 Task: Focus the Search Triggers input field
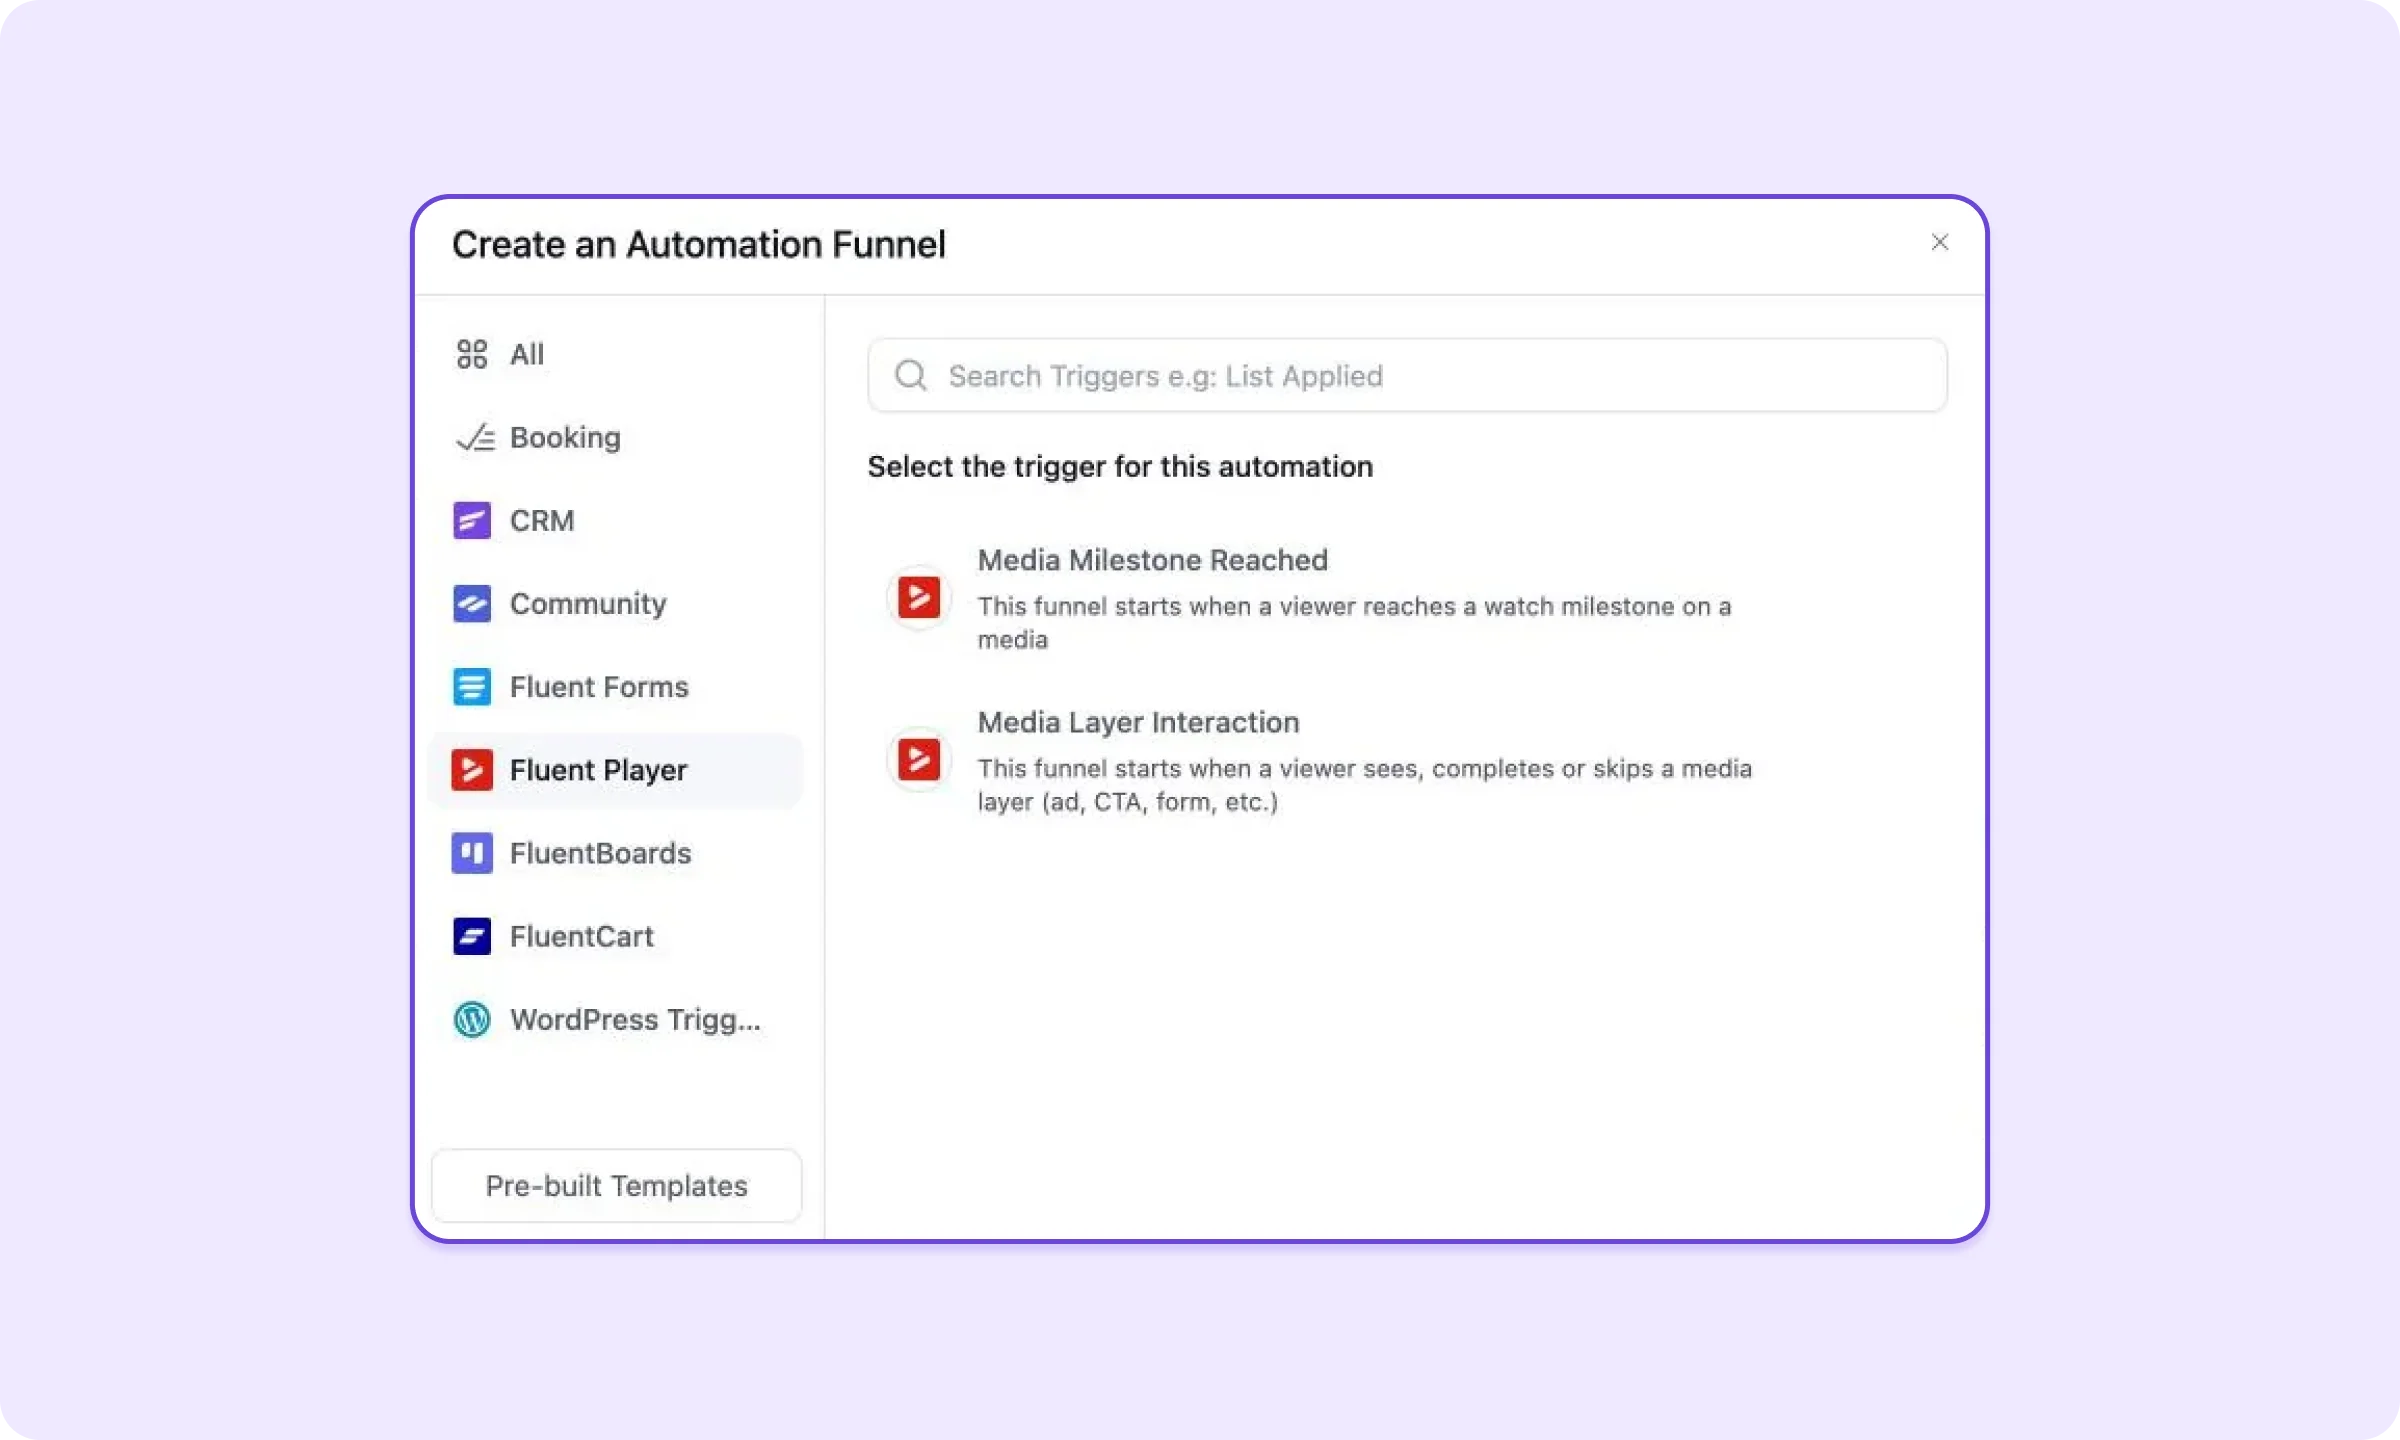click(1407, 375)
